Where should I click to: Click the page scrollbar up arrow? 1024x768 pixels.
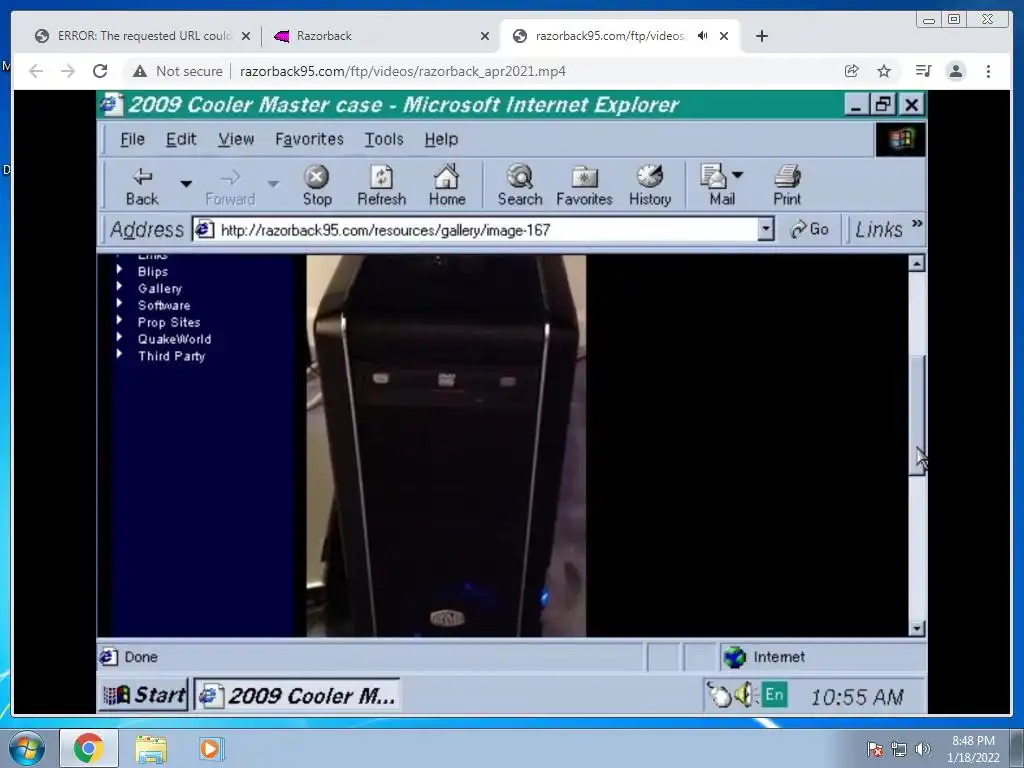tap(917, 263)
